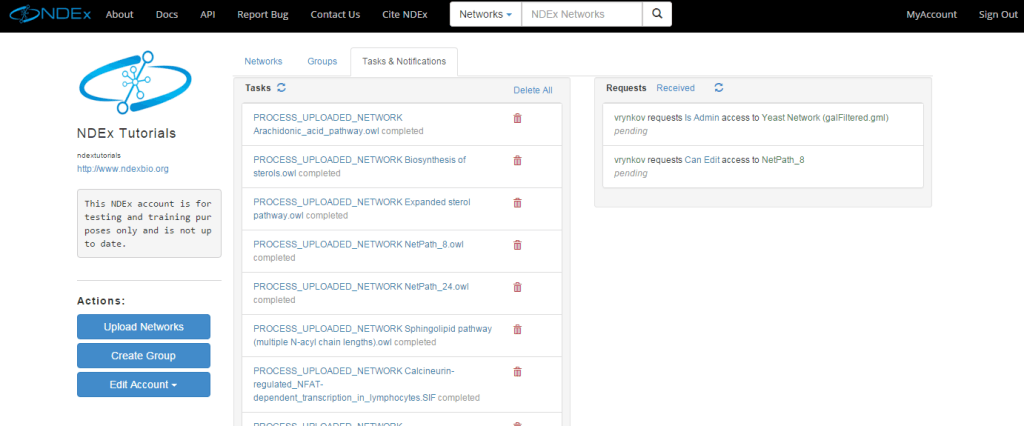Screen dimensions: 1024x426
Task: Click the NDEx Tutorials heading text
Action: click(127, 133)
